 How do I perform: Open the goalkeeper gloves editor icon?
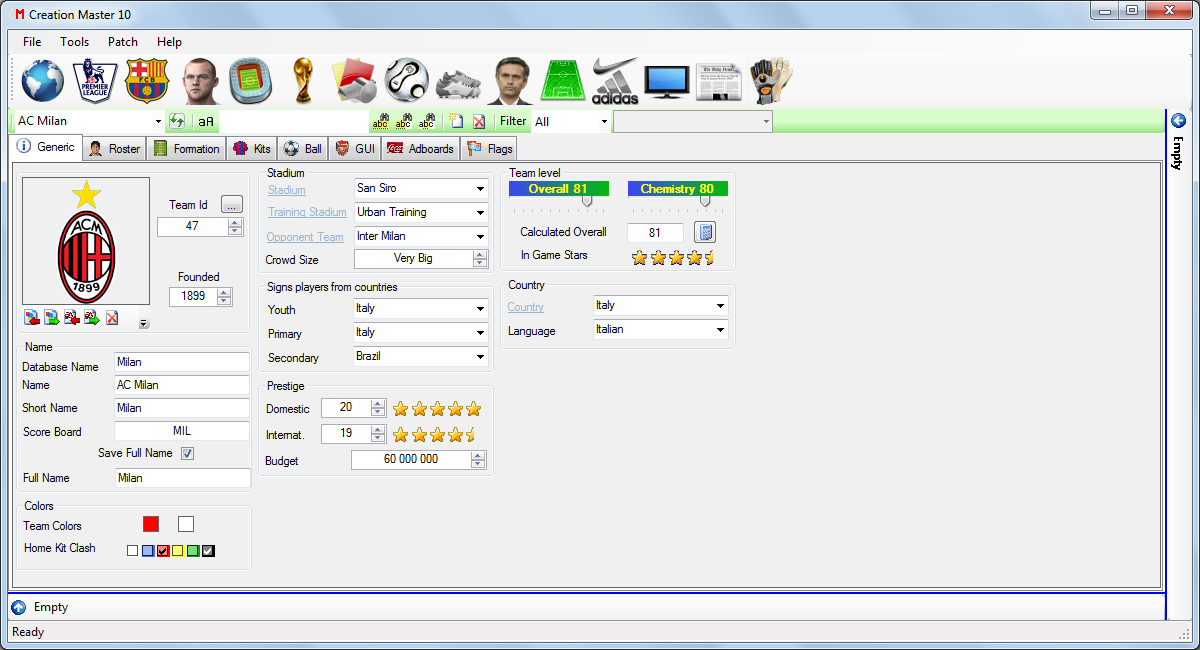[x=771, y=81]
